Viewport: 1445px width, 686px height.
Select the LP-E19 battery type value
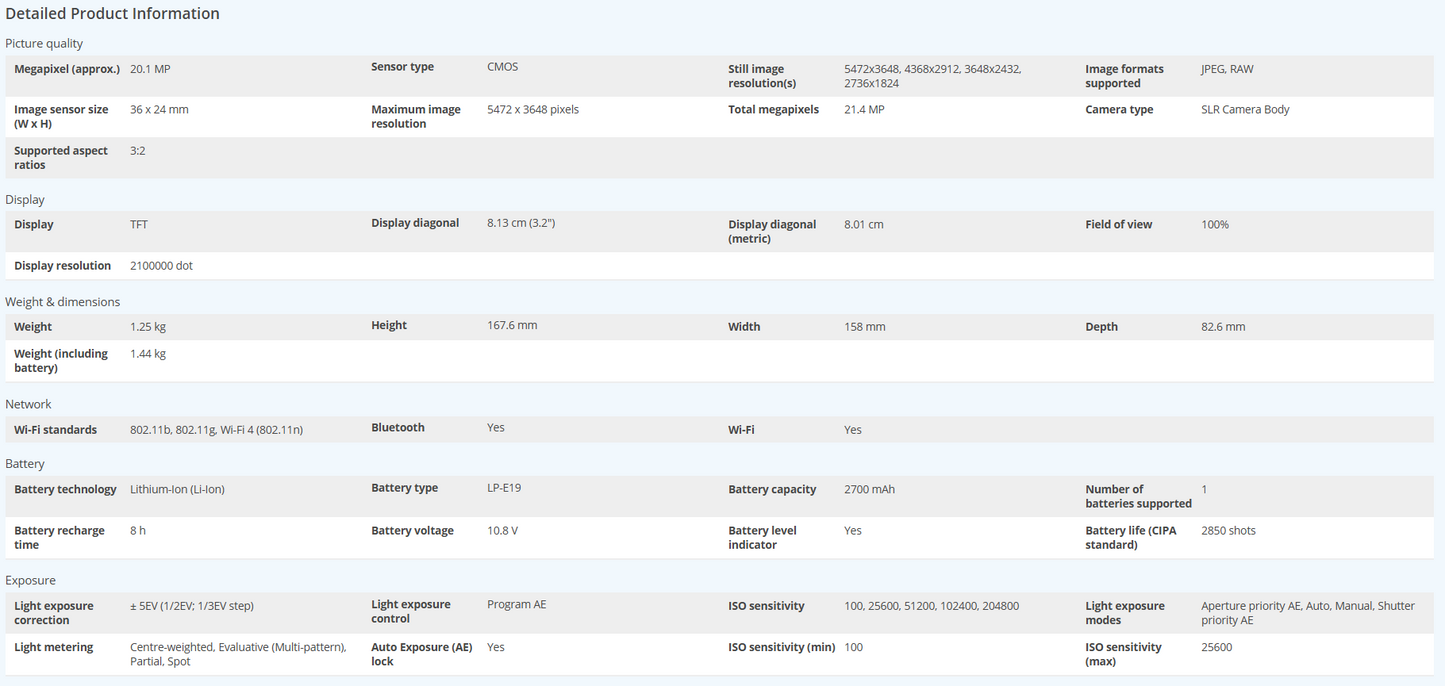(x=503, y=488)
